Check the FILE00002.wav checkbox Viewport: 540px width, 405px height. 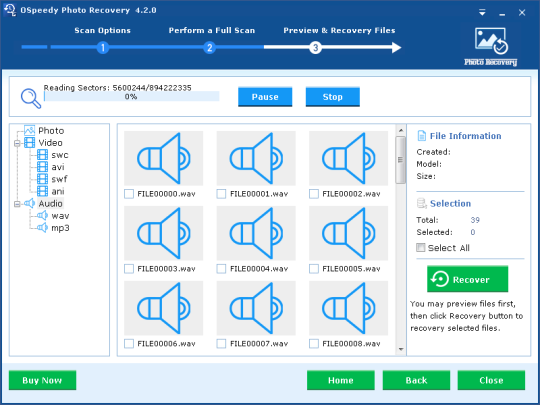(314, 194)
